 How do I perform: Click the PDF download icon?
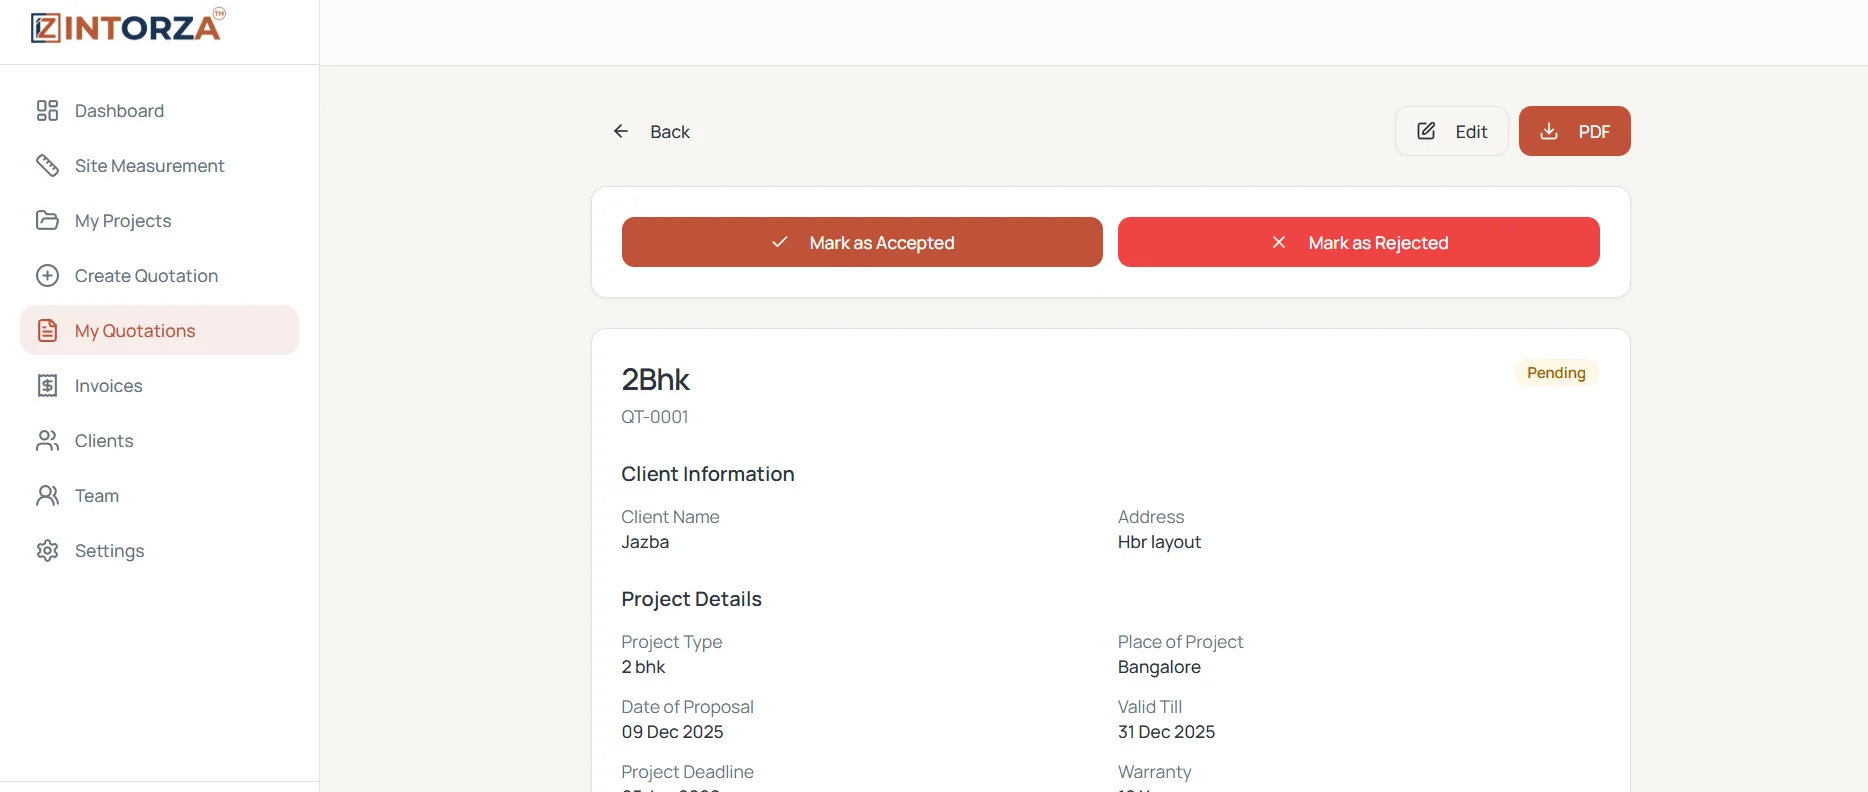[1549, 131]
